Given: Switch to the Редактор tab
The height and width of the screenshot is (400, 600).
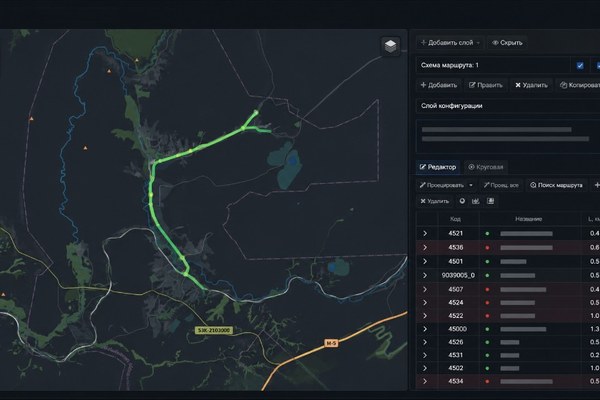Looking at the screenshot, I should pyautogui.click(x=438, y=167).
